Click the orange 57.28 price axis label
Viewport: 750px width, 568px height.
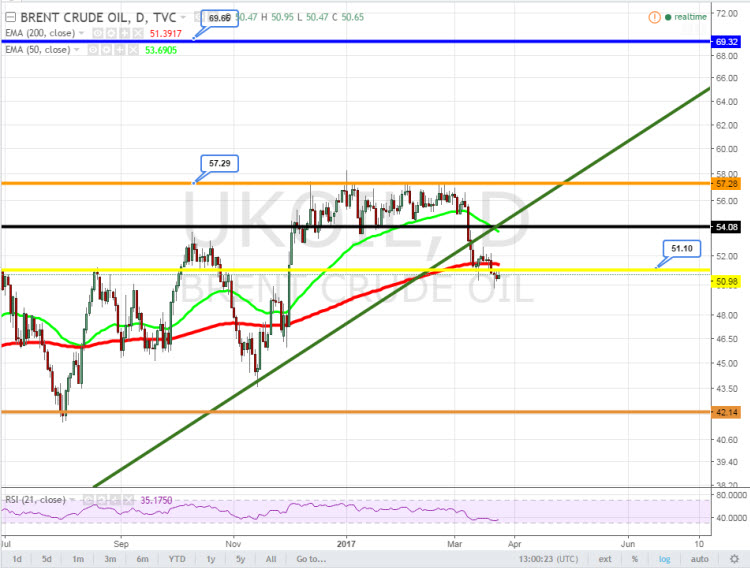pyautogui.click(x=727, y=184)
